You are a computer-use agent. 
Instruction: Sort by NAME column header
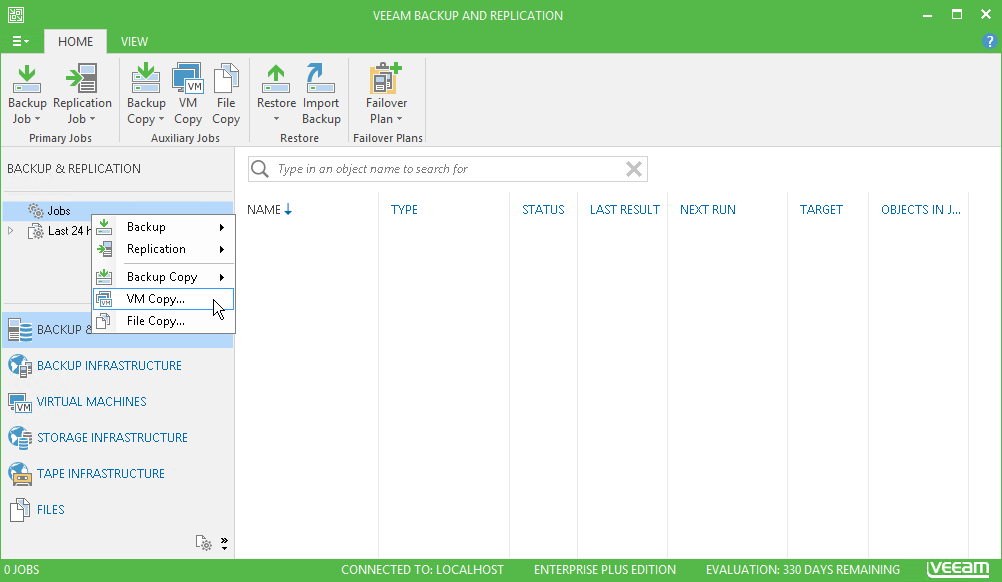pyautogui.click(x=264, y=210)
